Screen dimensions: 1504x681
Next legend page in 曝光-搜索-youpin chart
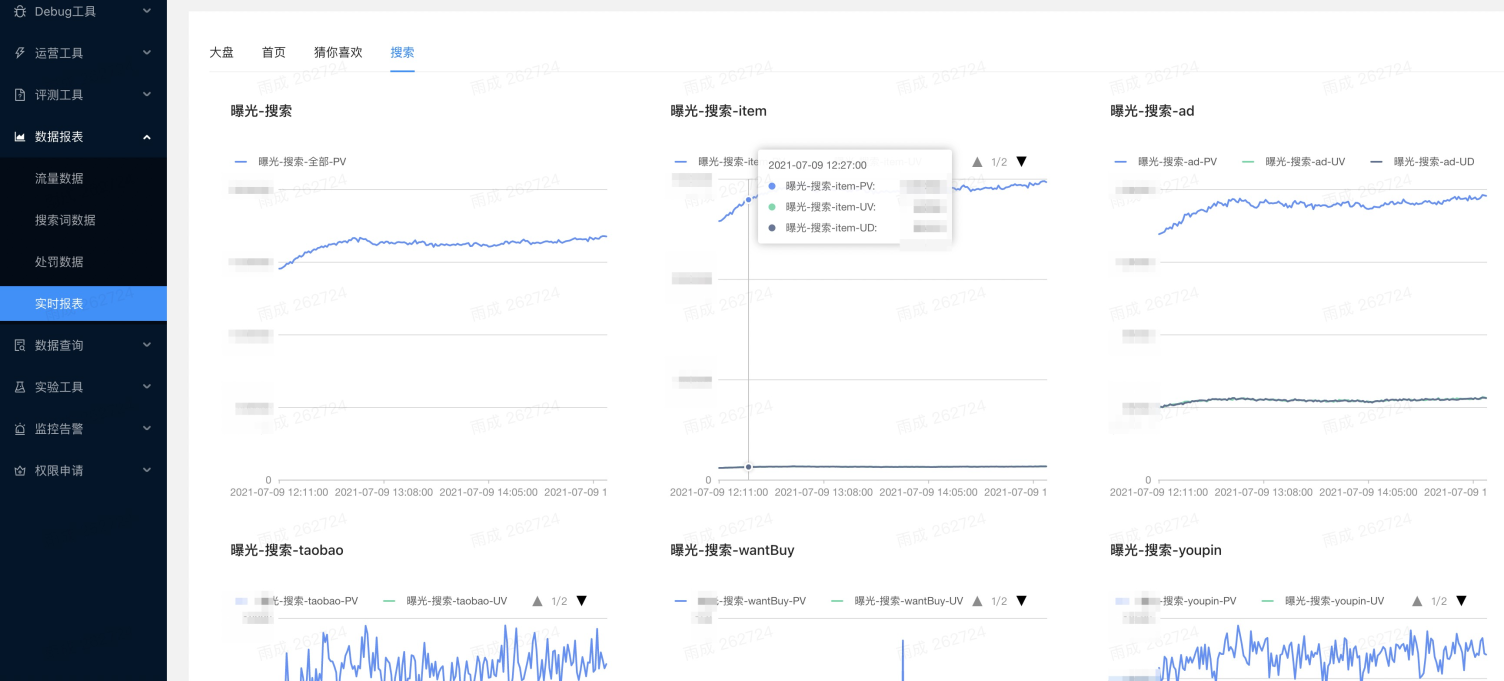[1461, 601]
